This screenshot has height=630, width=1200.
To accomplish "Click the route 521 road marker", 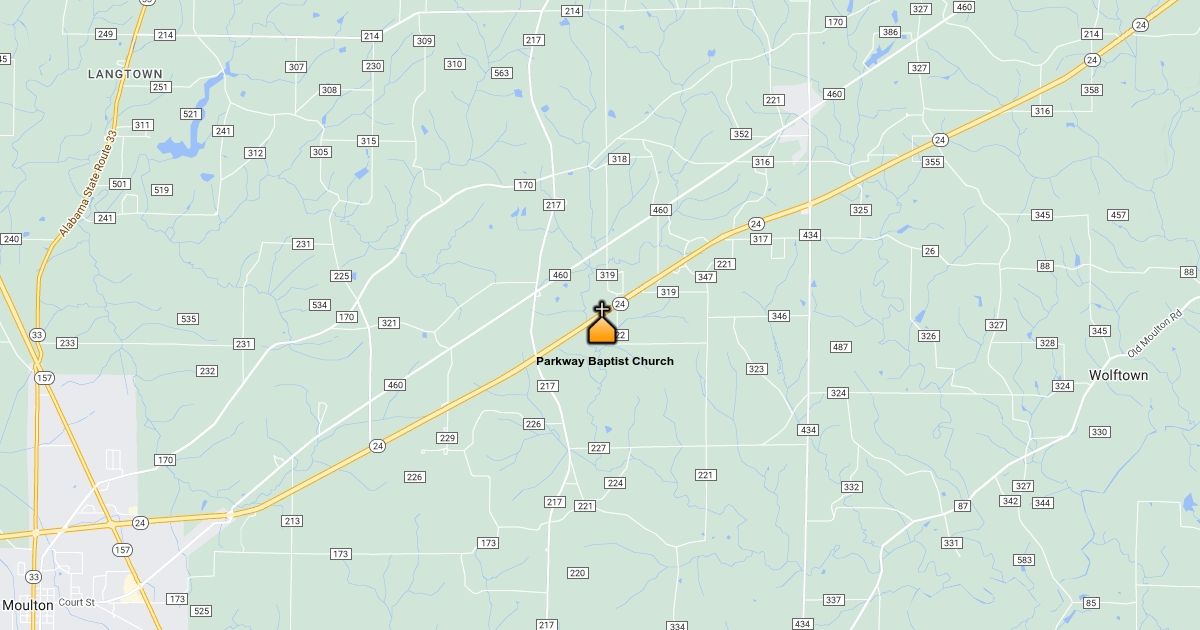I will (190, 114).
